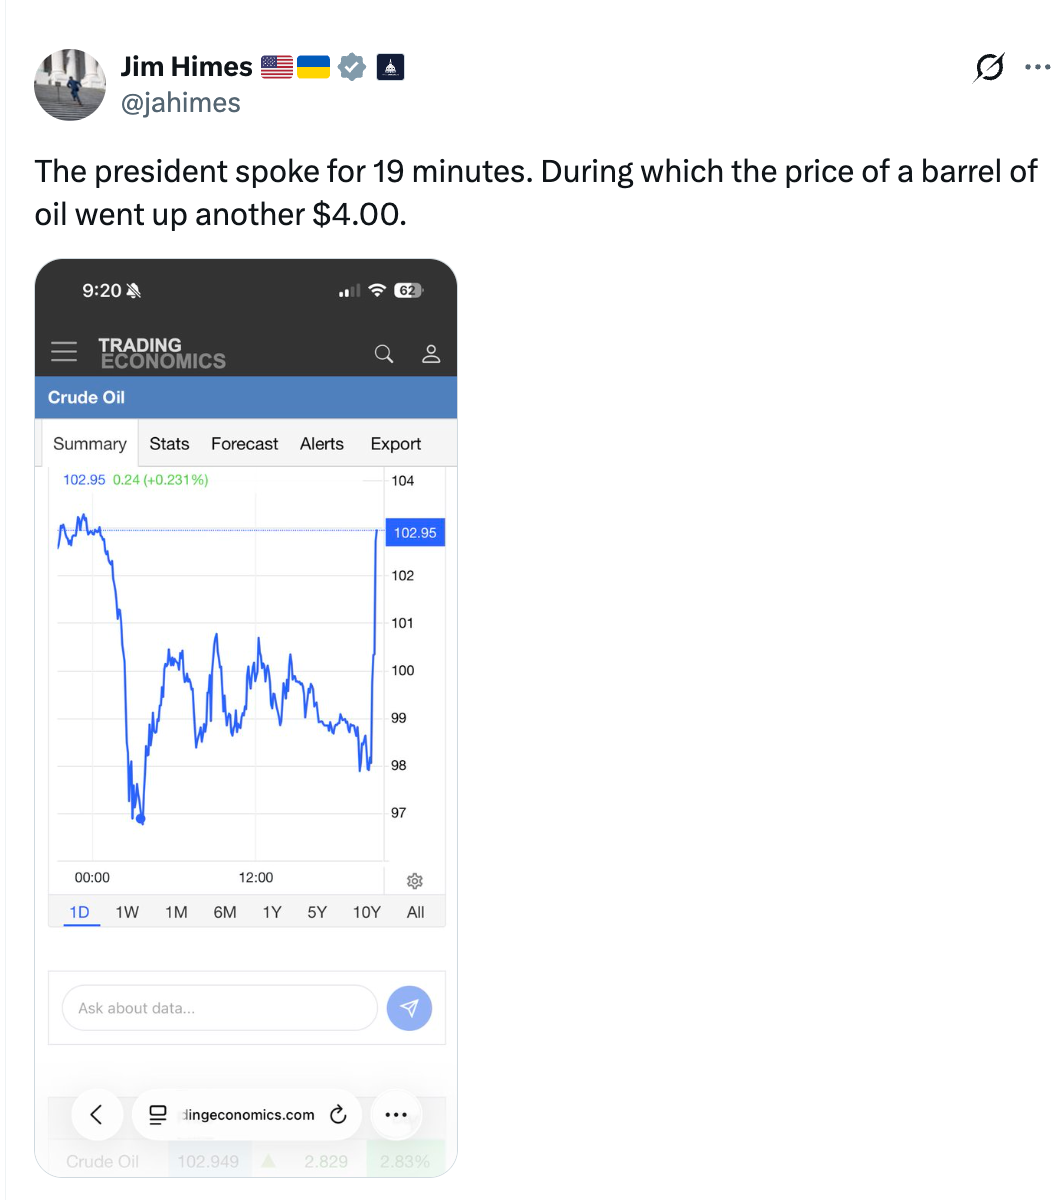This screenshot has width=1064, height=1200.
Task: Go back with the browser chevron
Action: coord(97,1115)
